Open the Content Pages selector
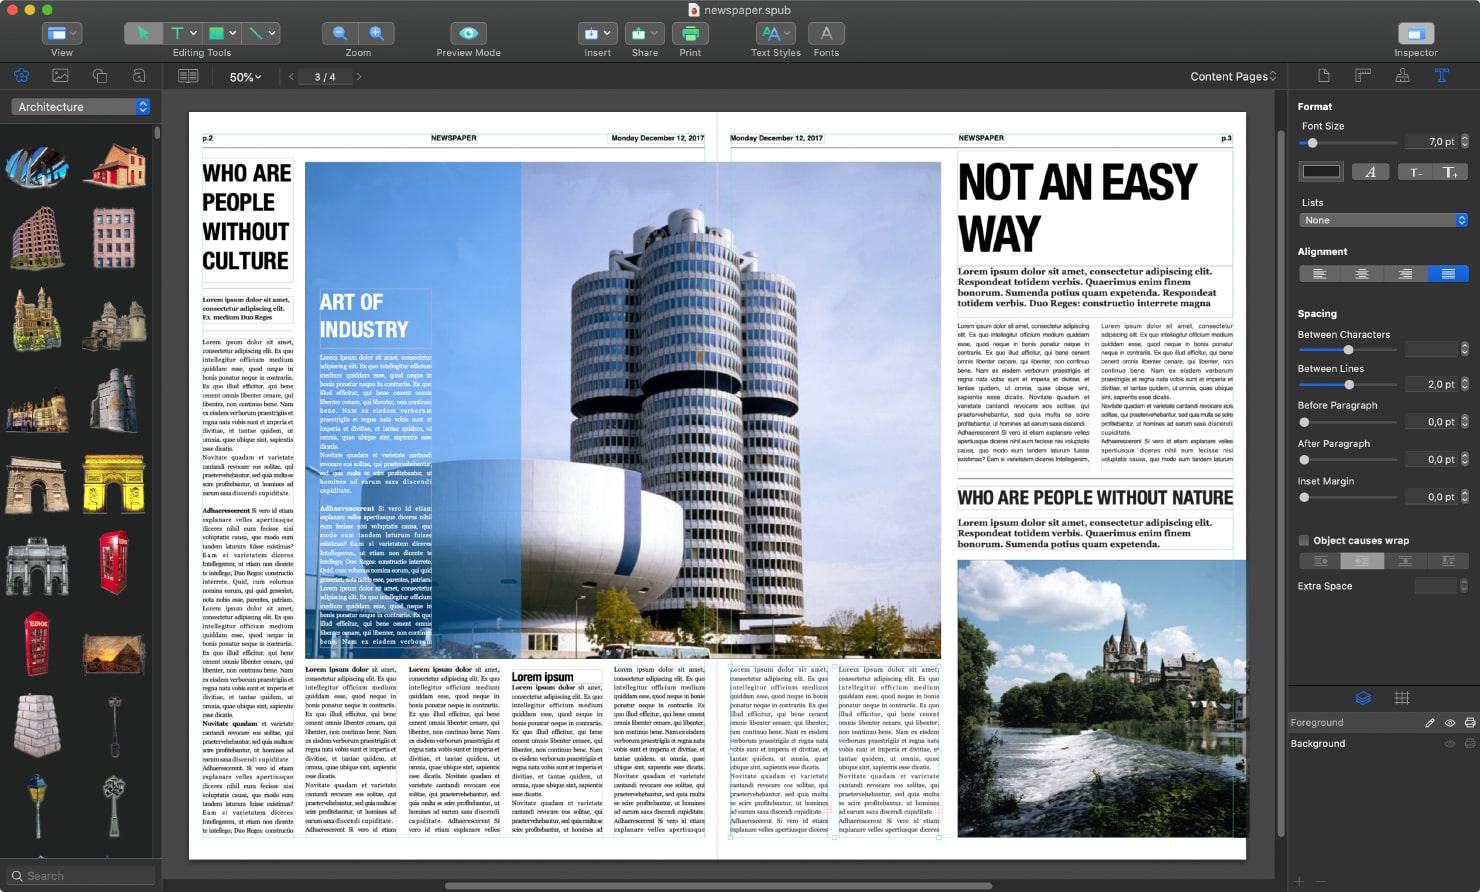1480x892 pixels. [x=1233, y=77]
